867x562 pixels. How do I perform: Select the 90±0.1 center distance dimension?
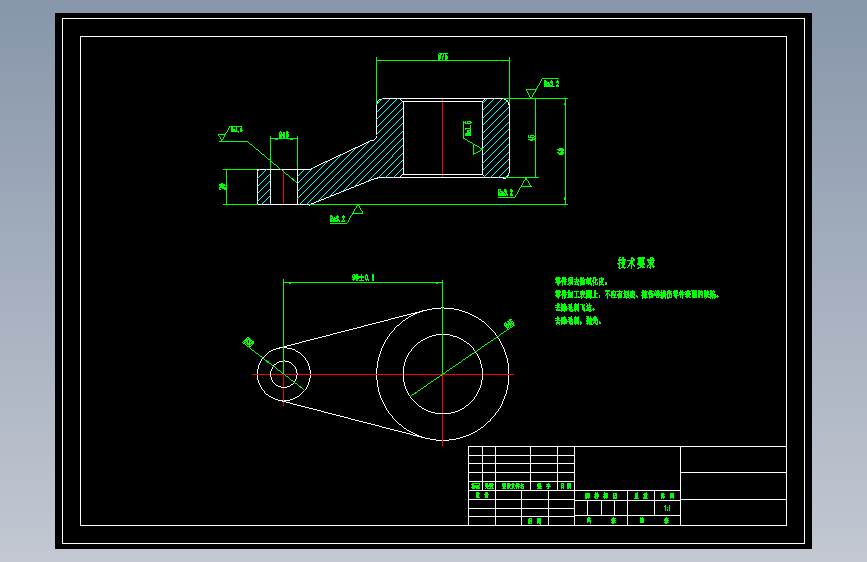pos(363,277)
